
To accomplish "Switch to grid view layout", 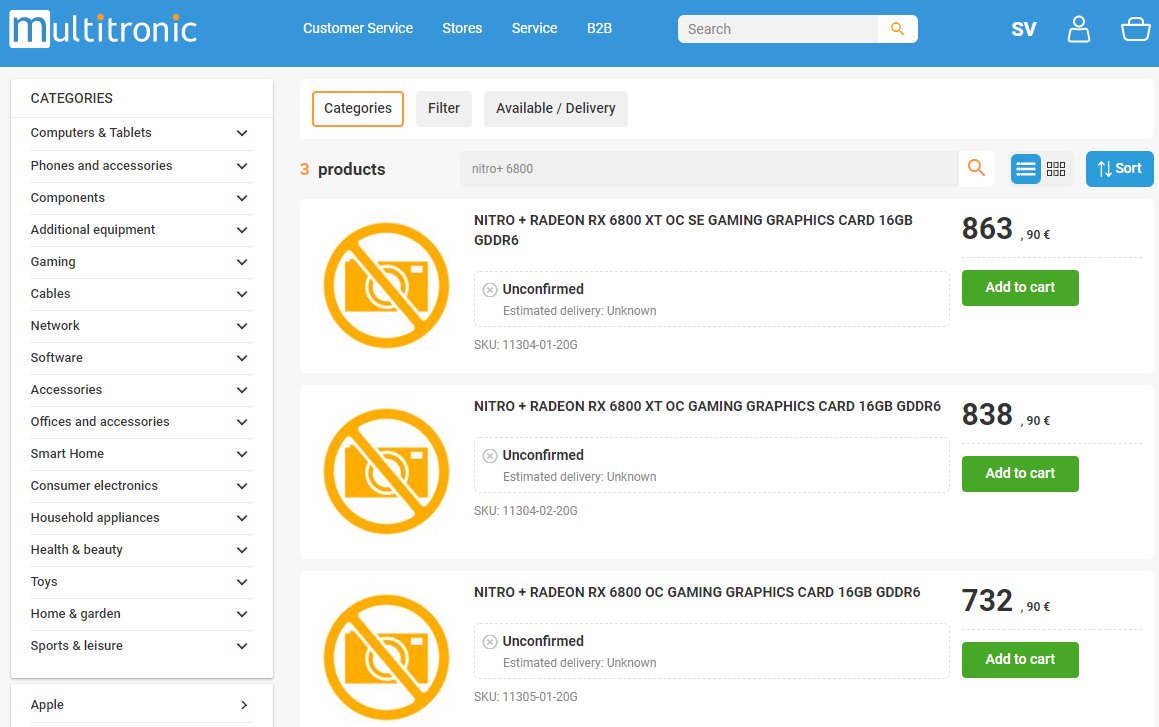I will coord(1056,169).
